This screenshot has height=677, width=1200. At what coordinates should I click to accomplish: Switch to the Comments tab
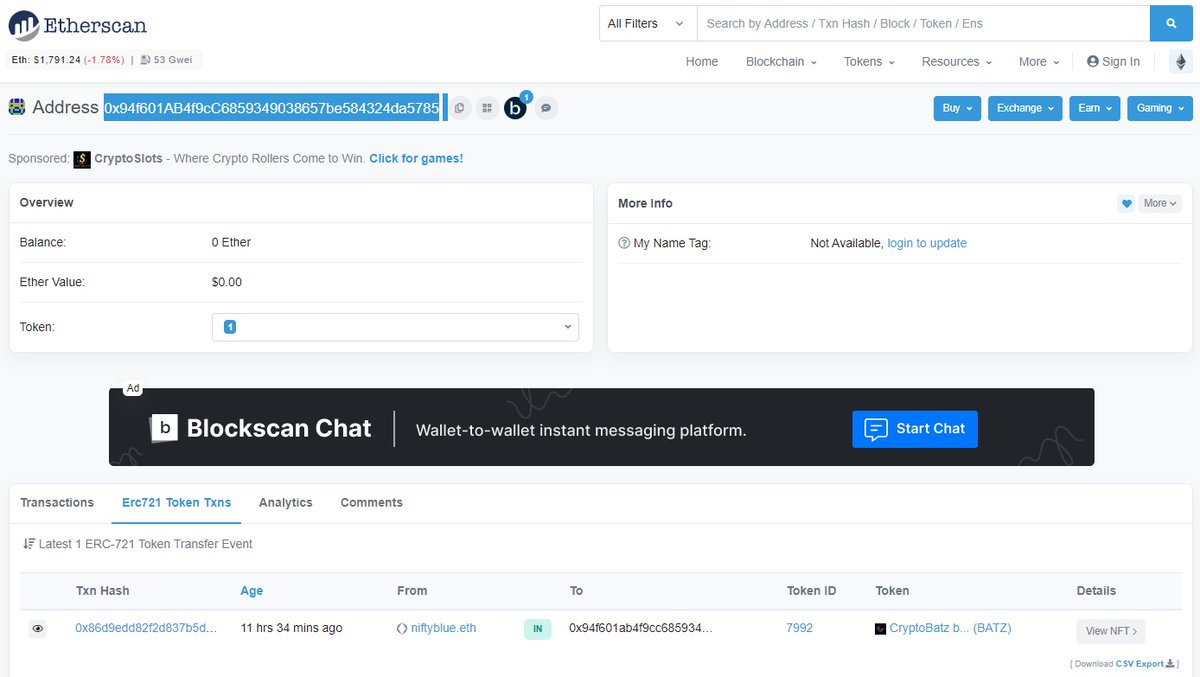coord(372,503)
